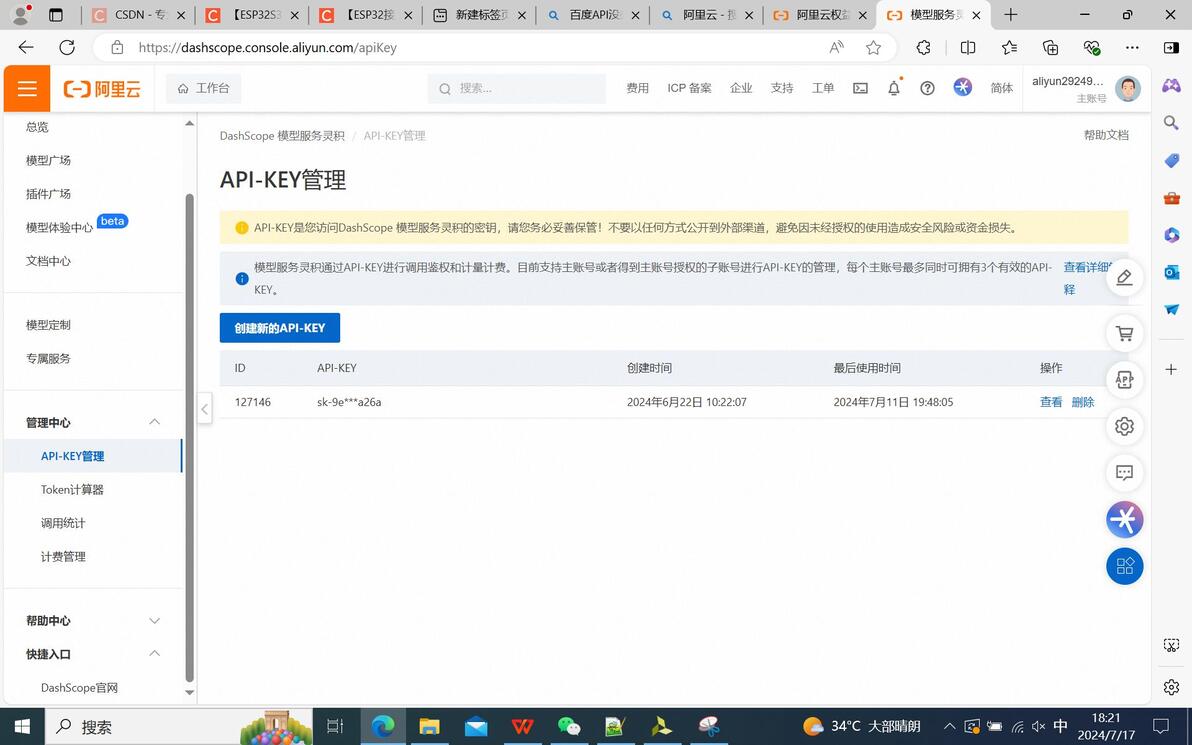Open WeChat from the taskbar
This screenshot has width=1192, height=745.
(569, 727)
